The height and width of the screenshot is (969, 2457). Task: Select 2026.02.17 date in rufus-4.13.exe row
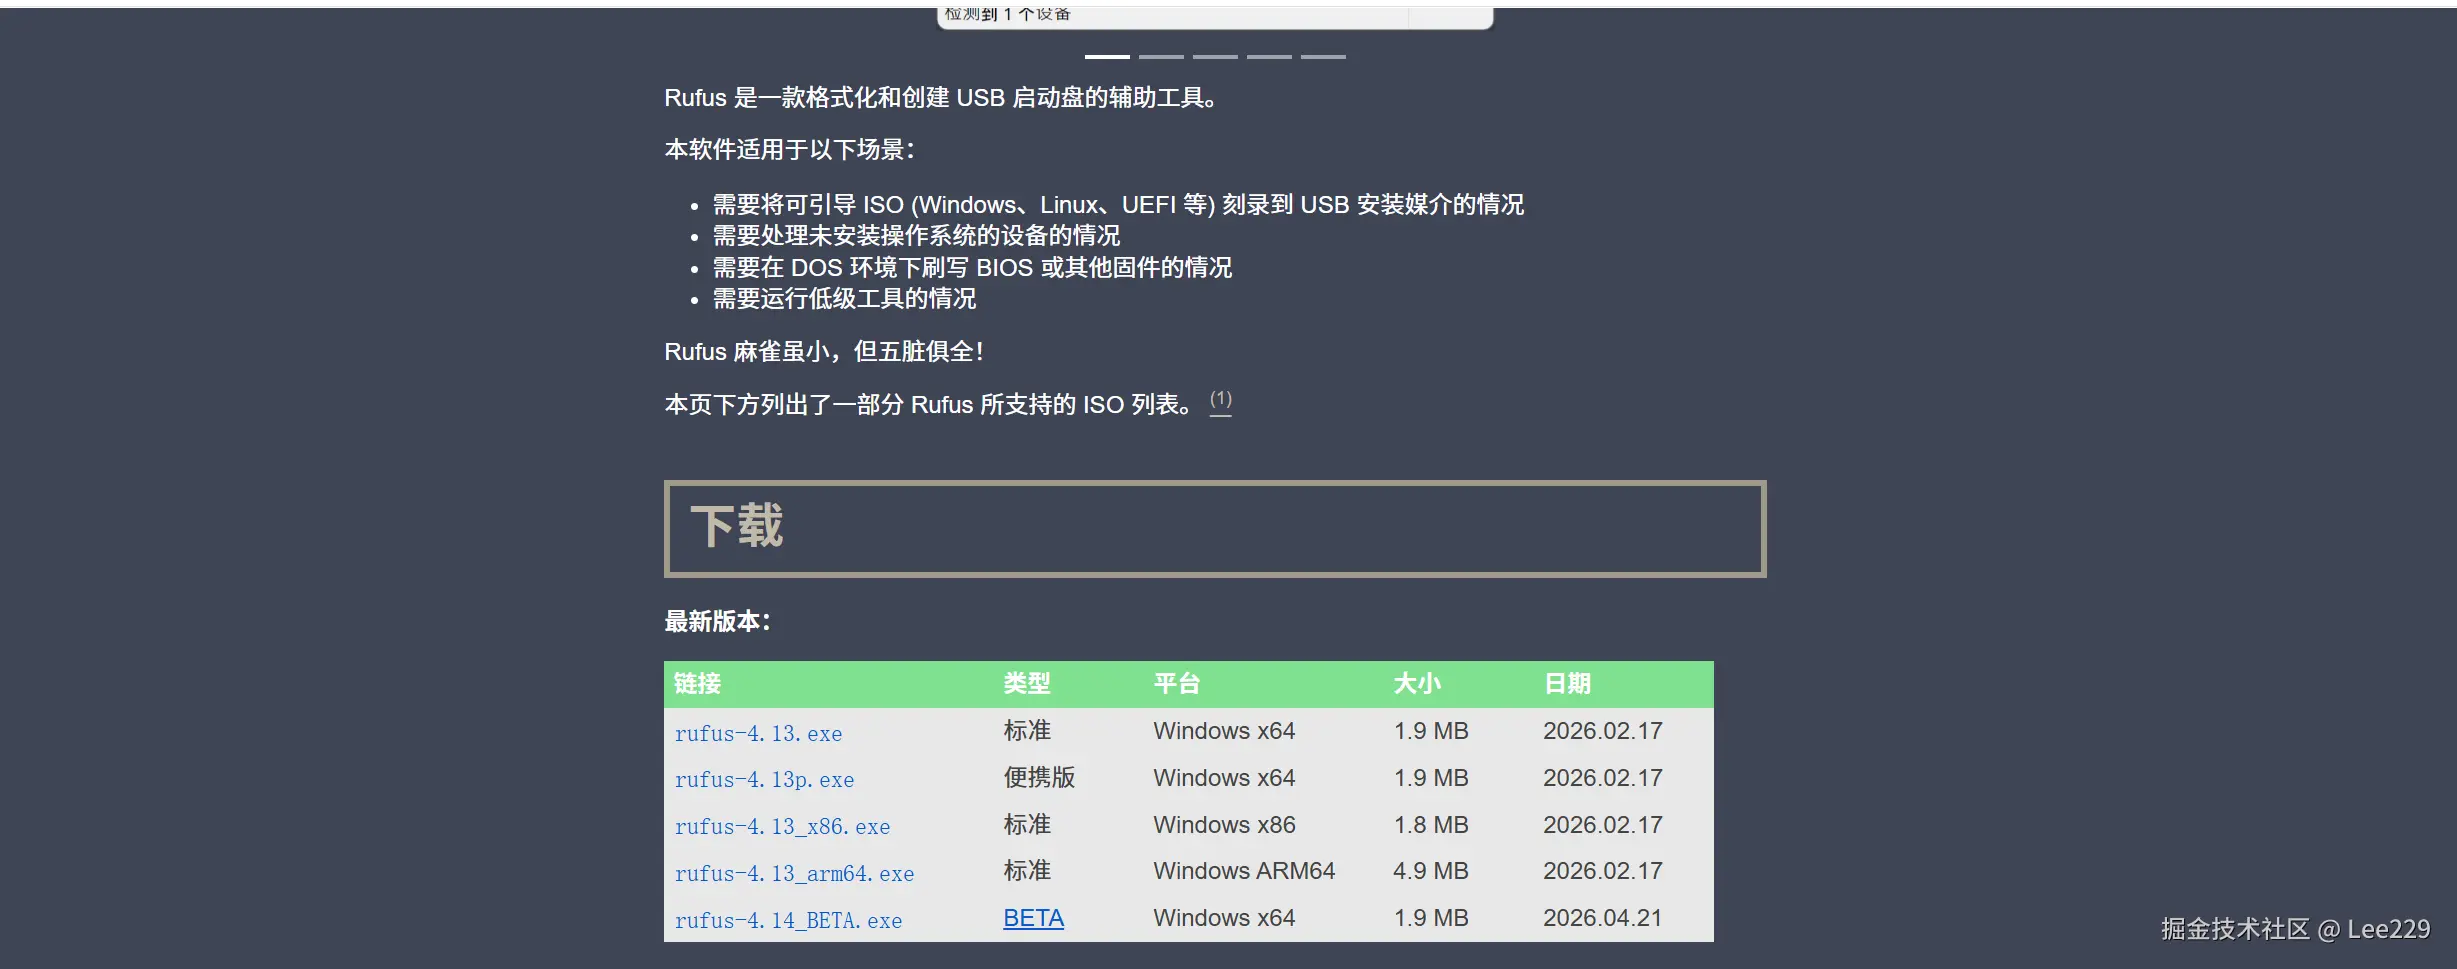(x=1603, y=731)
